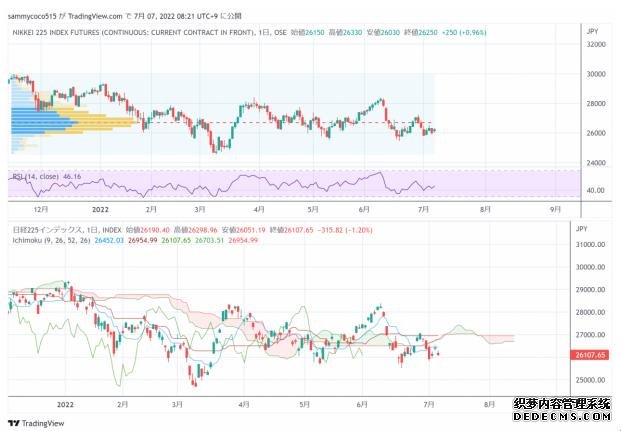622x431 pixels.
Task: Click the 24000 label on the futures price axis
Action: pos(596,163)
